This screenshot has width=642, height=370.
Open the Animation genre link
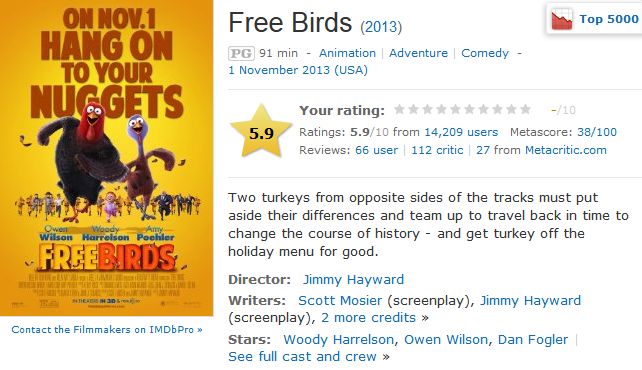(x=347, y=53)
